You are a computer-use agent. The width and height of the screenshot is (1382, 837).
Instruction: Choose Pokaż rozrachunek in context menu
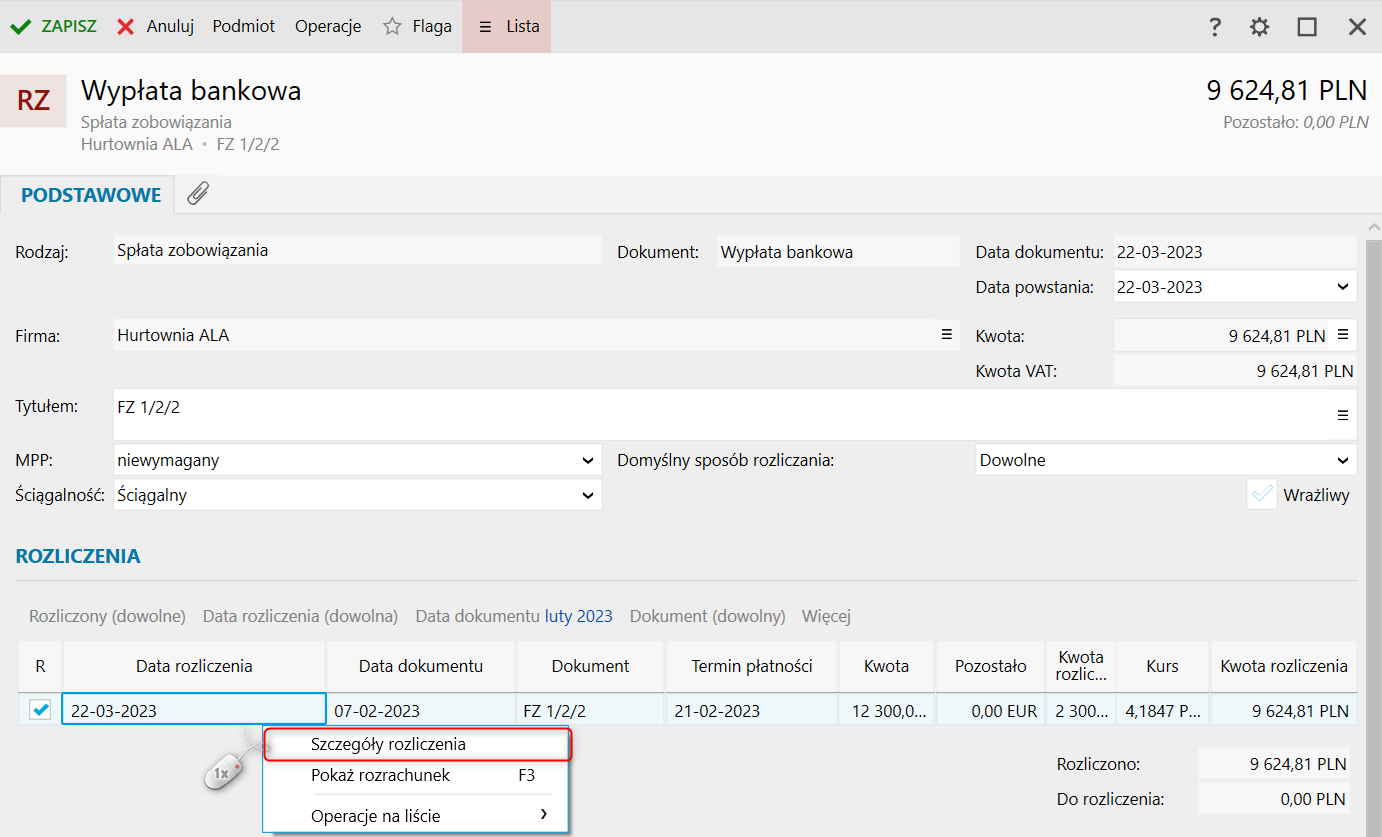coord(380,775)
